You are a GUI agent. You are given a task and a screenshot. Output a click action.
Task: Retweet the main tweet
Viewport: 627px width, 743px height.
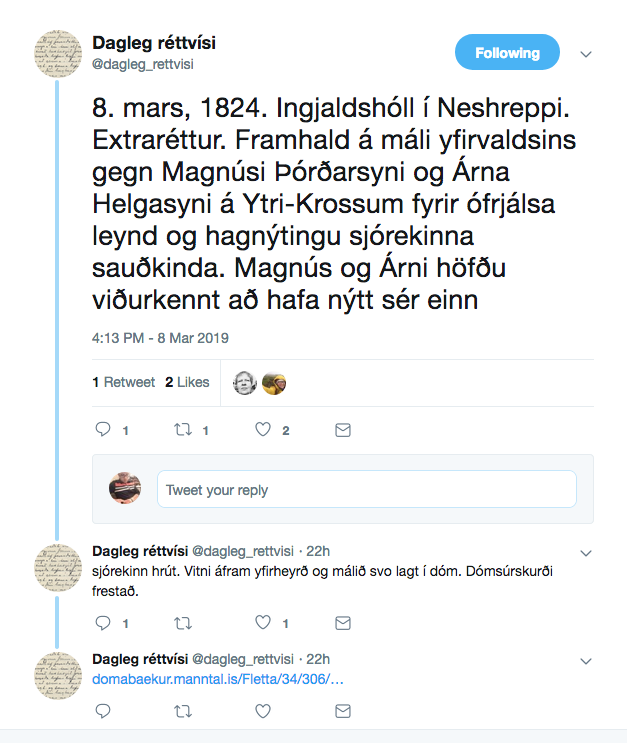tap(182, 430)
